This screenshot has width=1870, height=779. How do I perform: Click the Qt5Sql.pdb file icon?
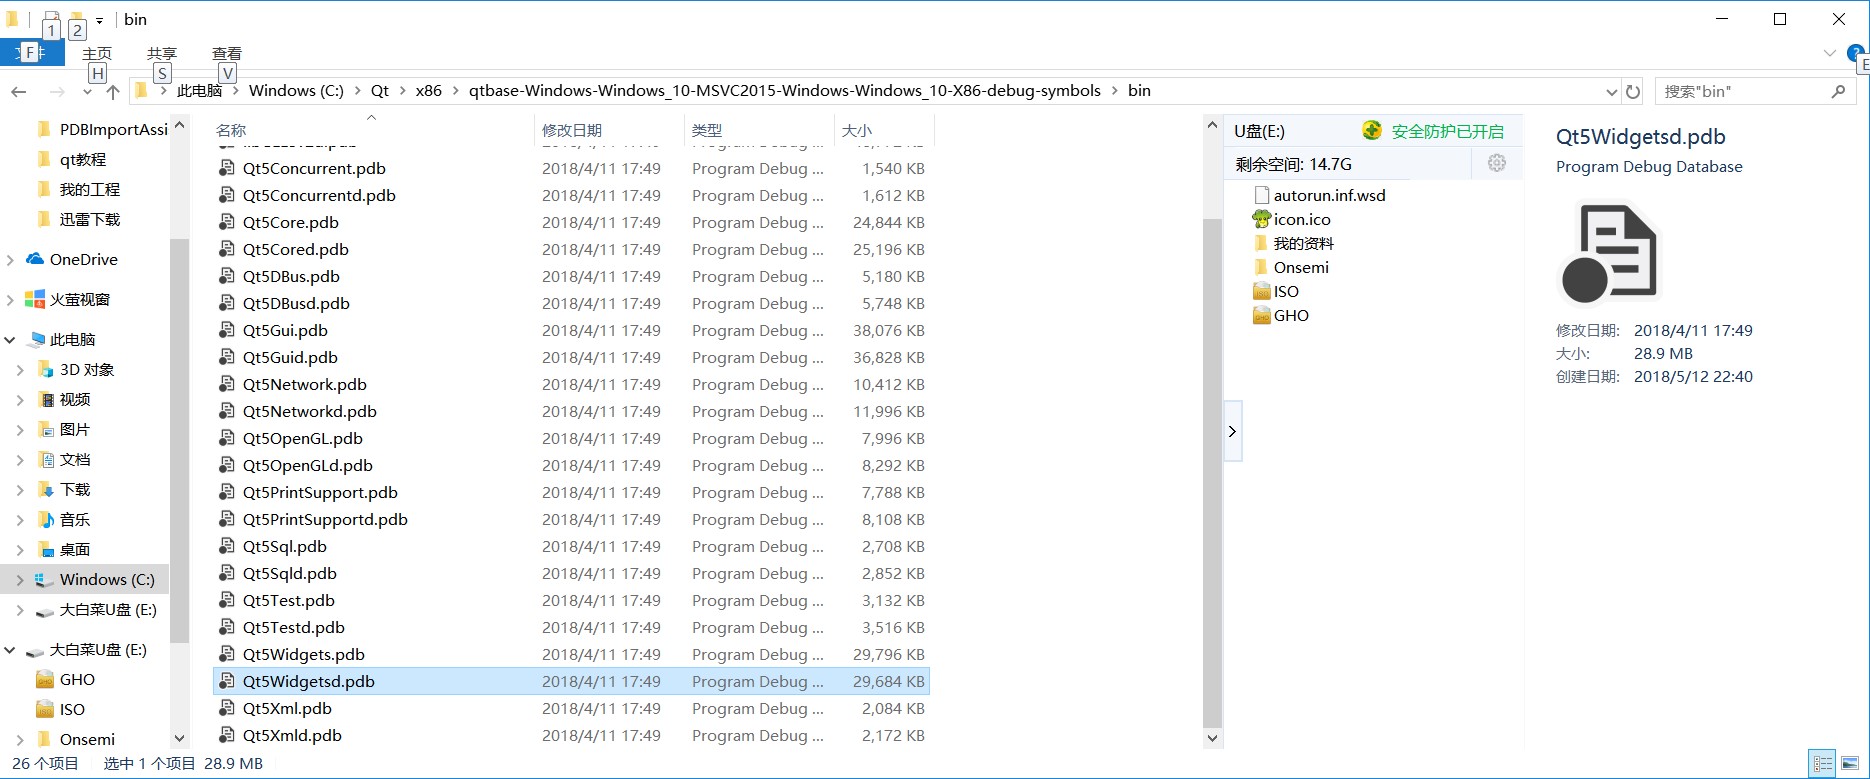coord(227,546)
